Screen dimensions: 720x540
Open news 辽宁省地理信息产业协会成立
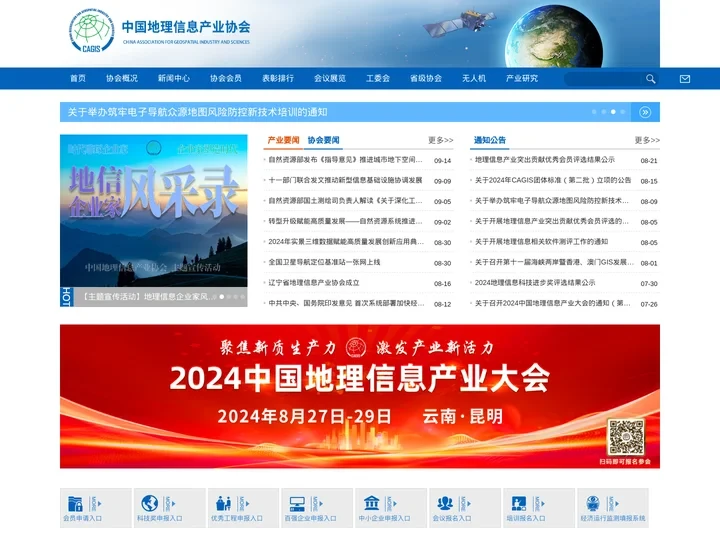[314, 282]
